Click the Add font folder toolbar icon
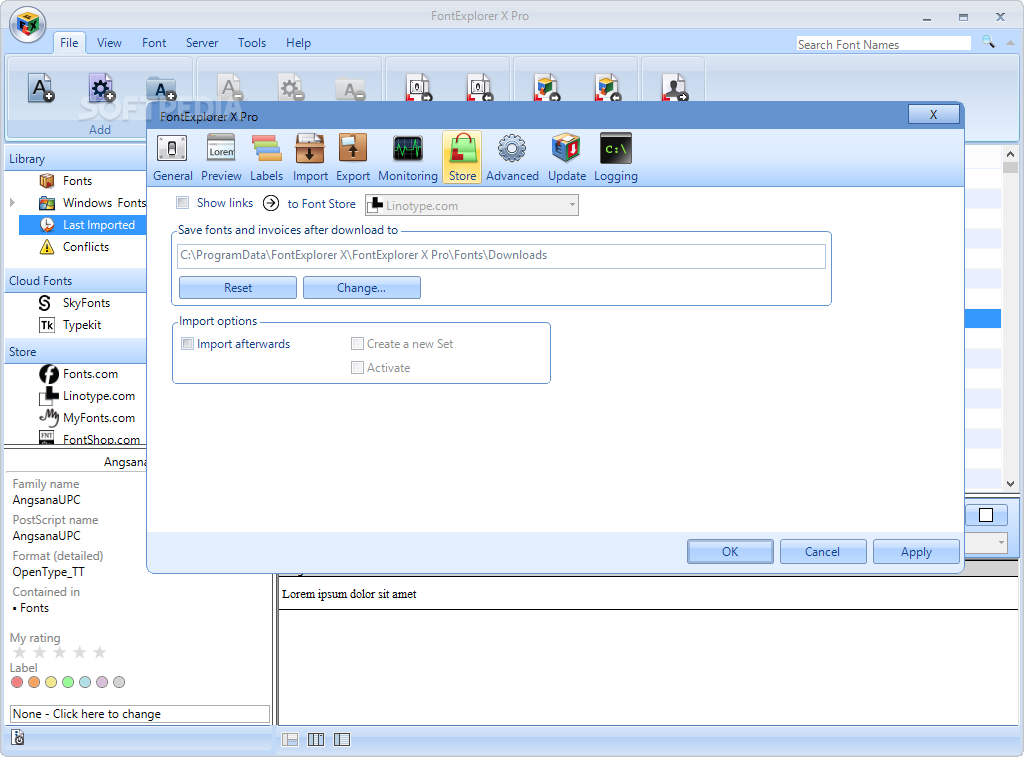 161,89
